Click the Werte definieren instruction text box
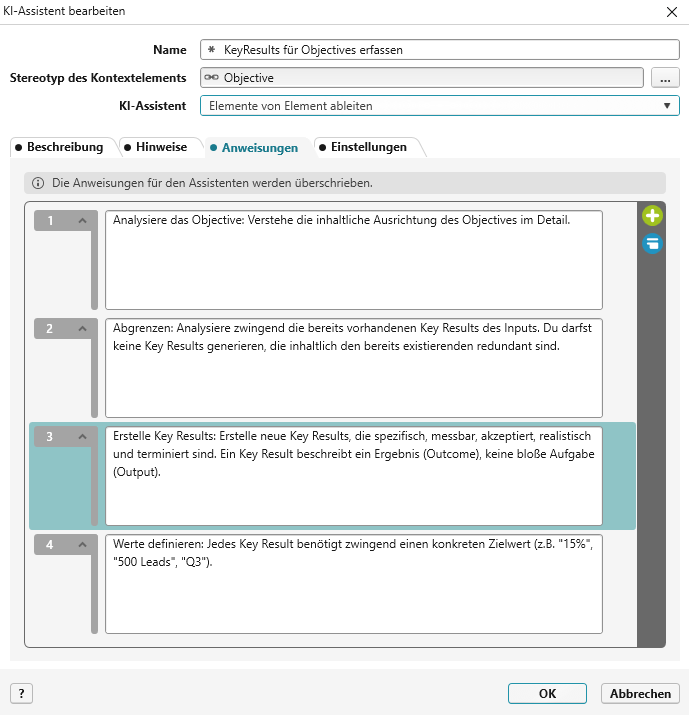Image resolution: width=689 pixels, height=715 pixels. point(353,583)
